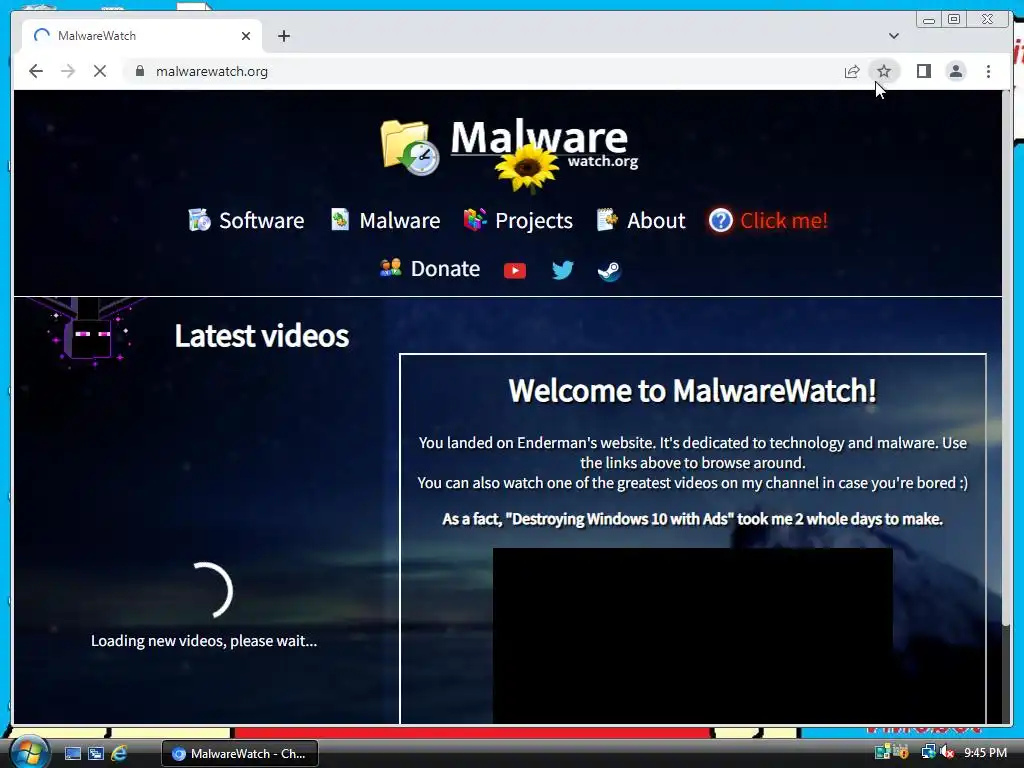Bookmark this page with the star icon

pos(884,71)
